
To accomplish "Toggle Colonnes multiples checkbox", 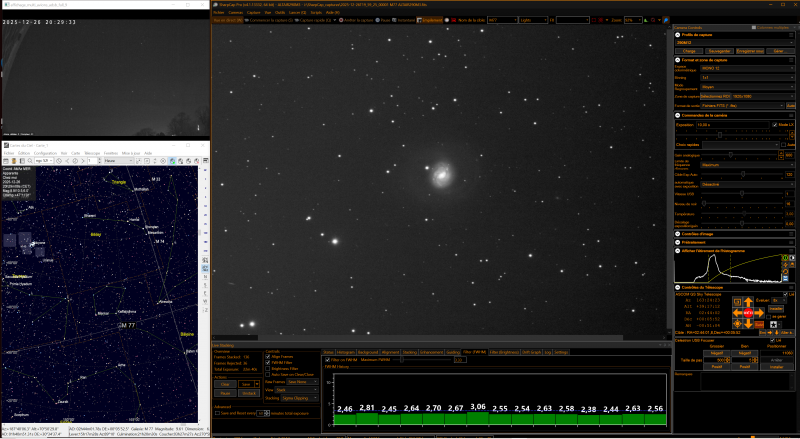I will click(754, 28).
